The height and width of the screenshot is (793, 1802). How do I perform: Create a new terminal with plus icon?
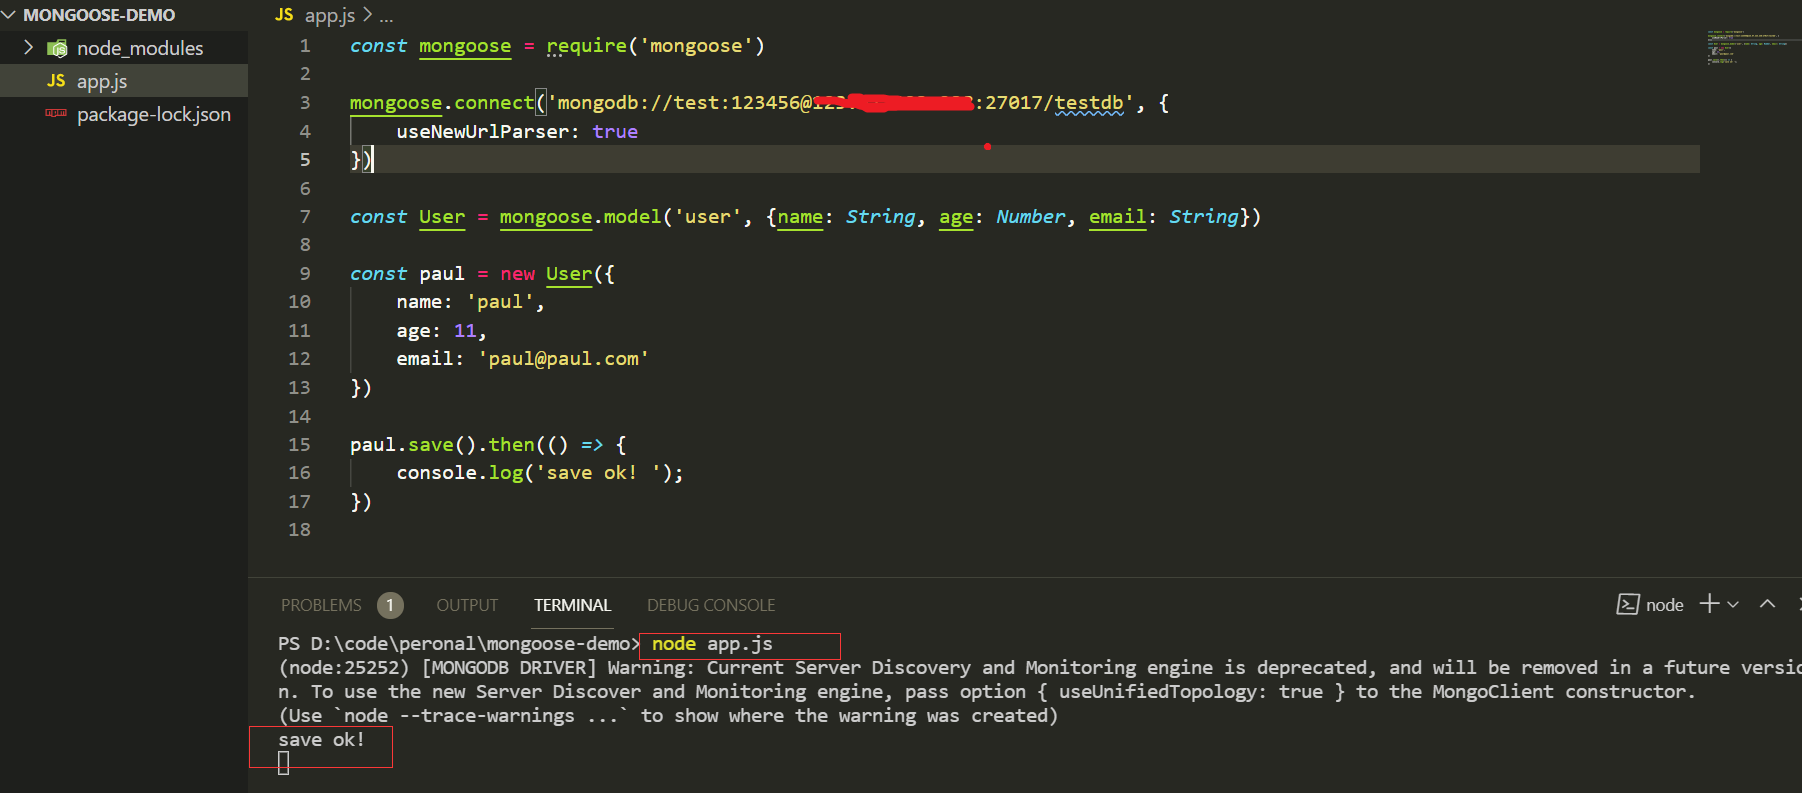point(1709,603)
